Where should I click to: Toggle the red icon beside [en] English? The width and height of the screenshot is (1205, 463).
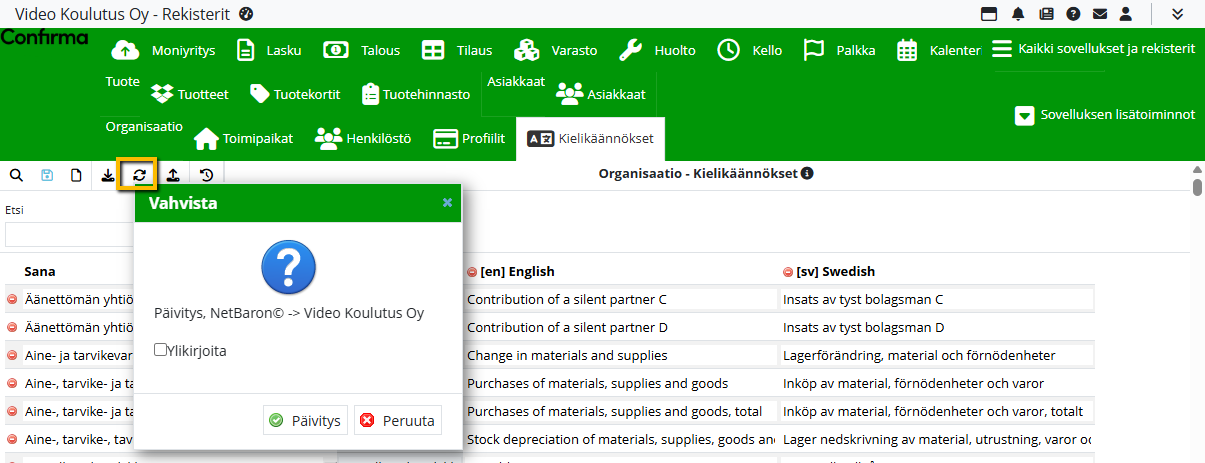[x=472, y=272]
